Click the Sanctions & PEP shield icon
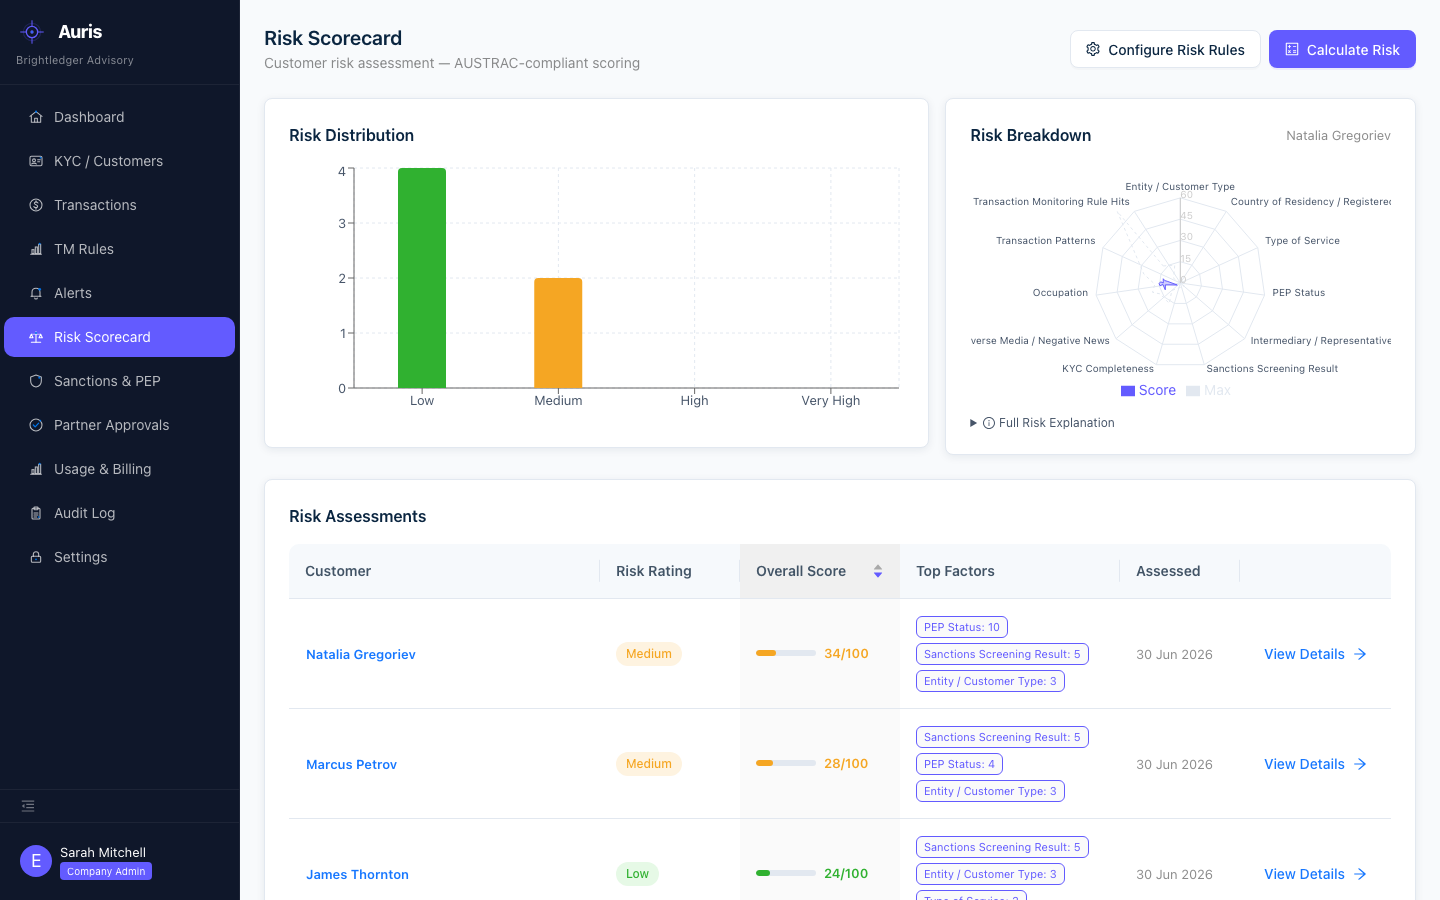Viewport: 1440px width, 900px height. click(36, 381)
